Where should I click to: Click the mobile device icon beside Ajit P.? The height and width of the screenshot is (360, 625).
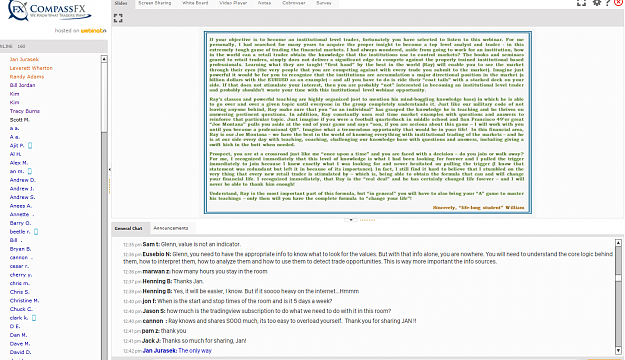pos(30,146)
